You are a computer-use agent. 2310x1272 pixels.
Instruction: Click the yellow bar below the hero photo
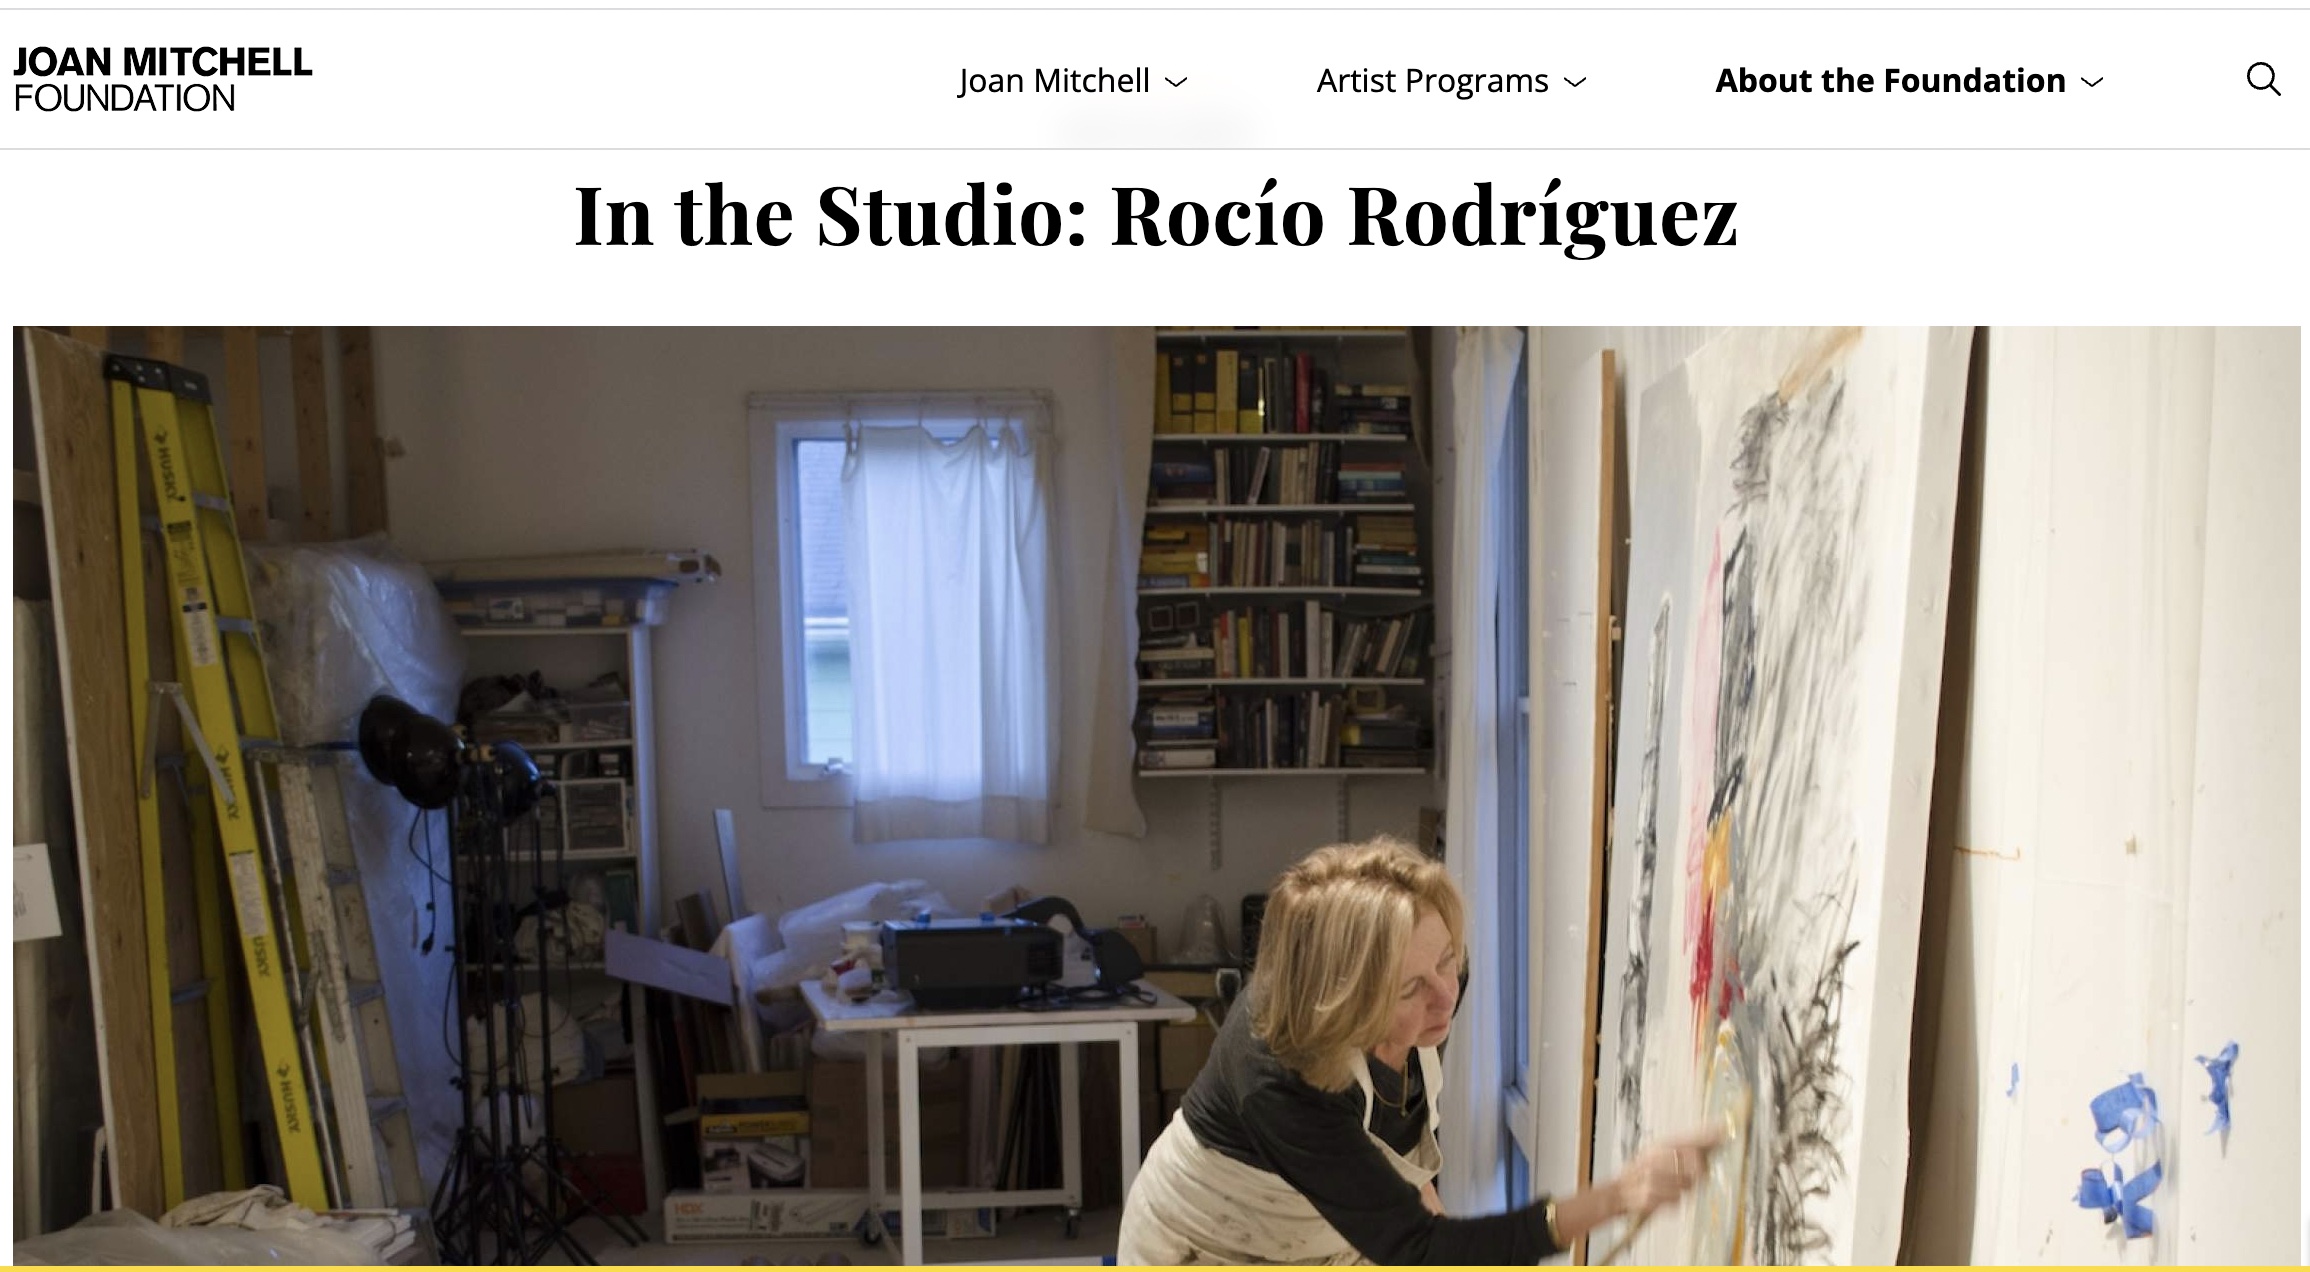[1156, 1268]
